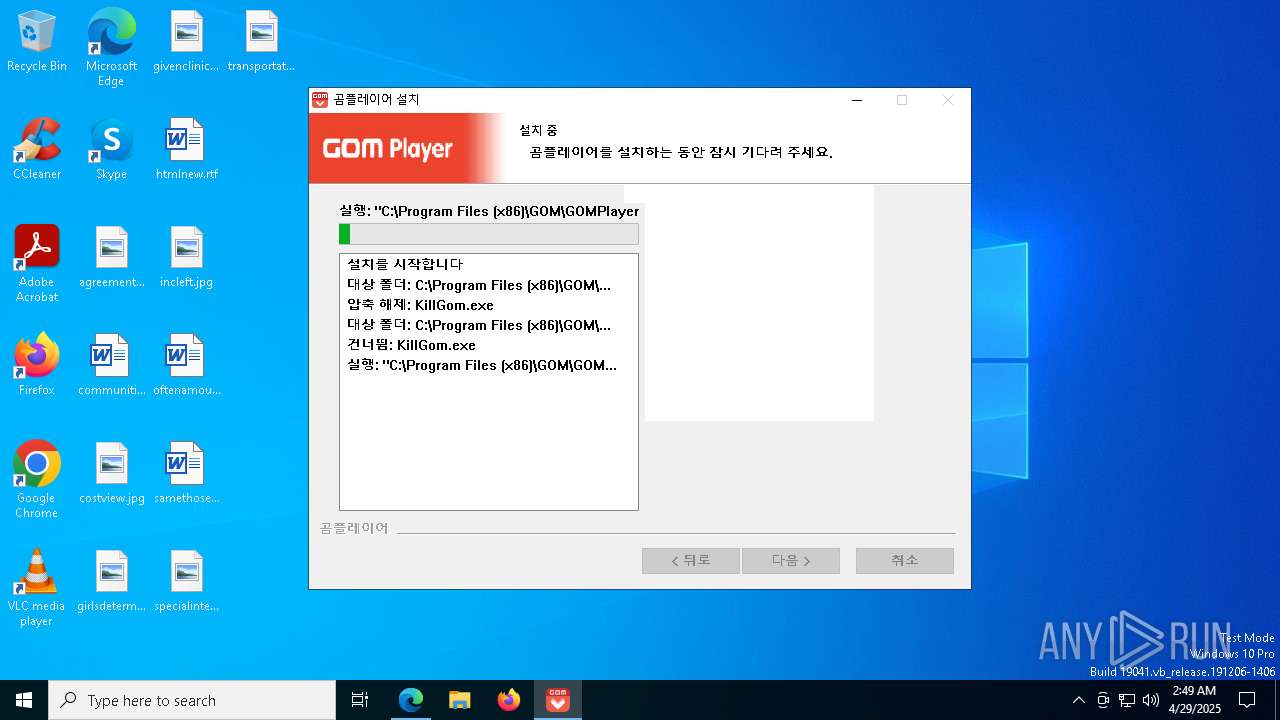
Task: Click the GOM Player logo banner
Action: pos(406,148)
